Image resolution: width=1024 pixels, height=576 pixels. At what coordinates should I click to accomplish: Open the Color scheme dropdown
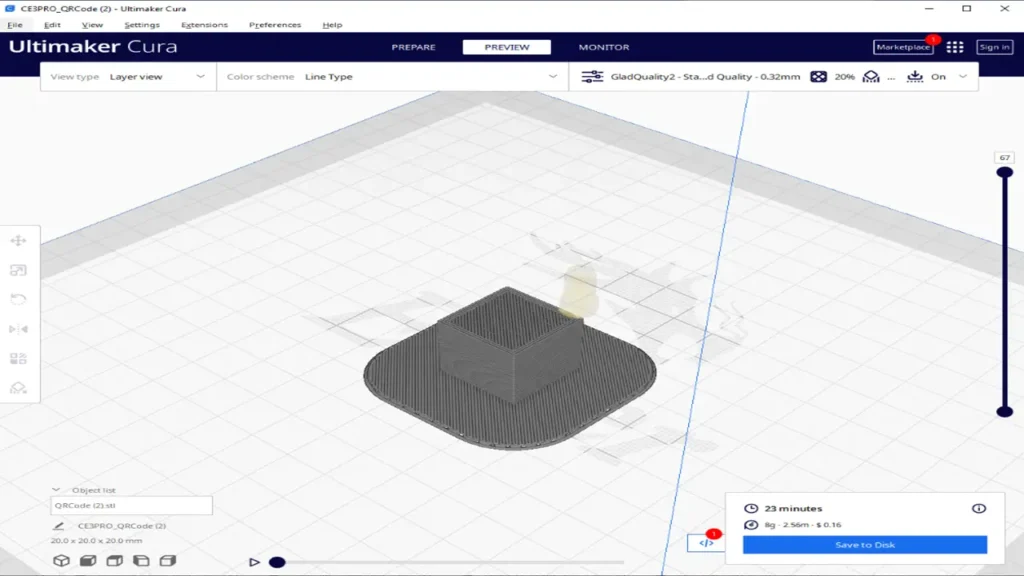[x=392, y=76]
